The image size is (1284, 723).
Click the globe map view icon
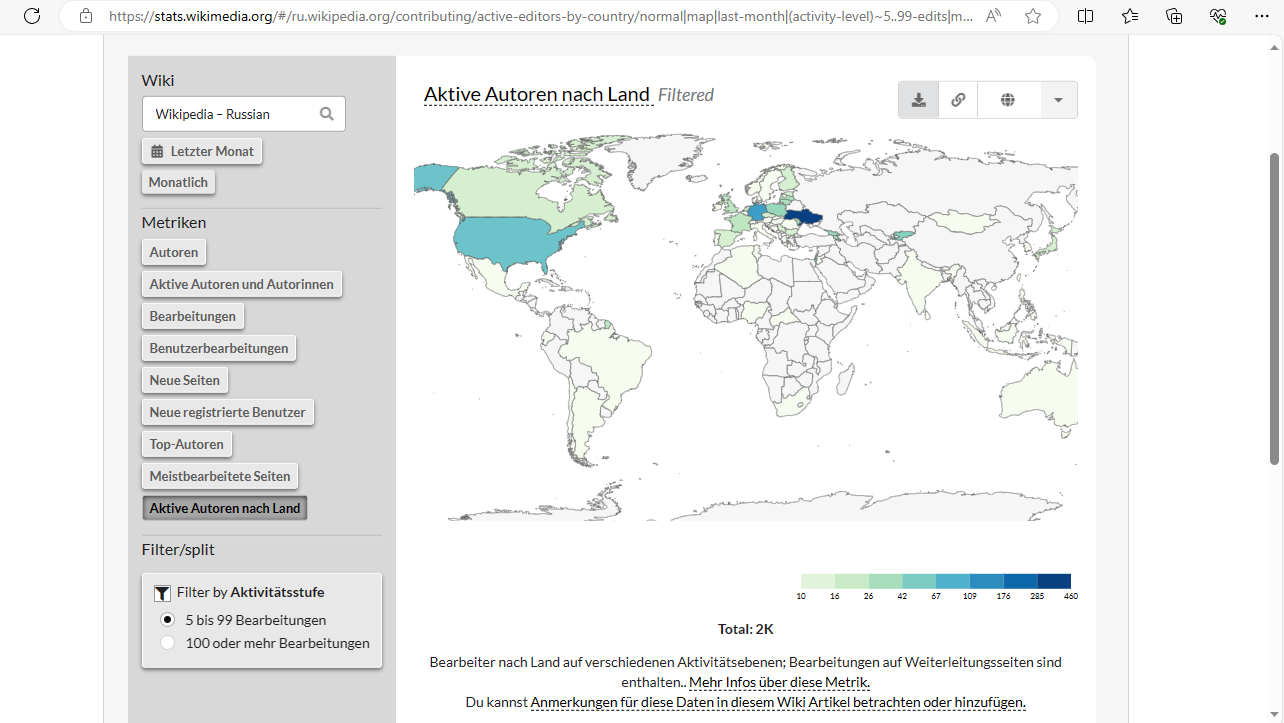pyautogui.click(x=1008, y=100)
